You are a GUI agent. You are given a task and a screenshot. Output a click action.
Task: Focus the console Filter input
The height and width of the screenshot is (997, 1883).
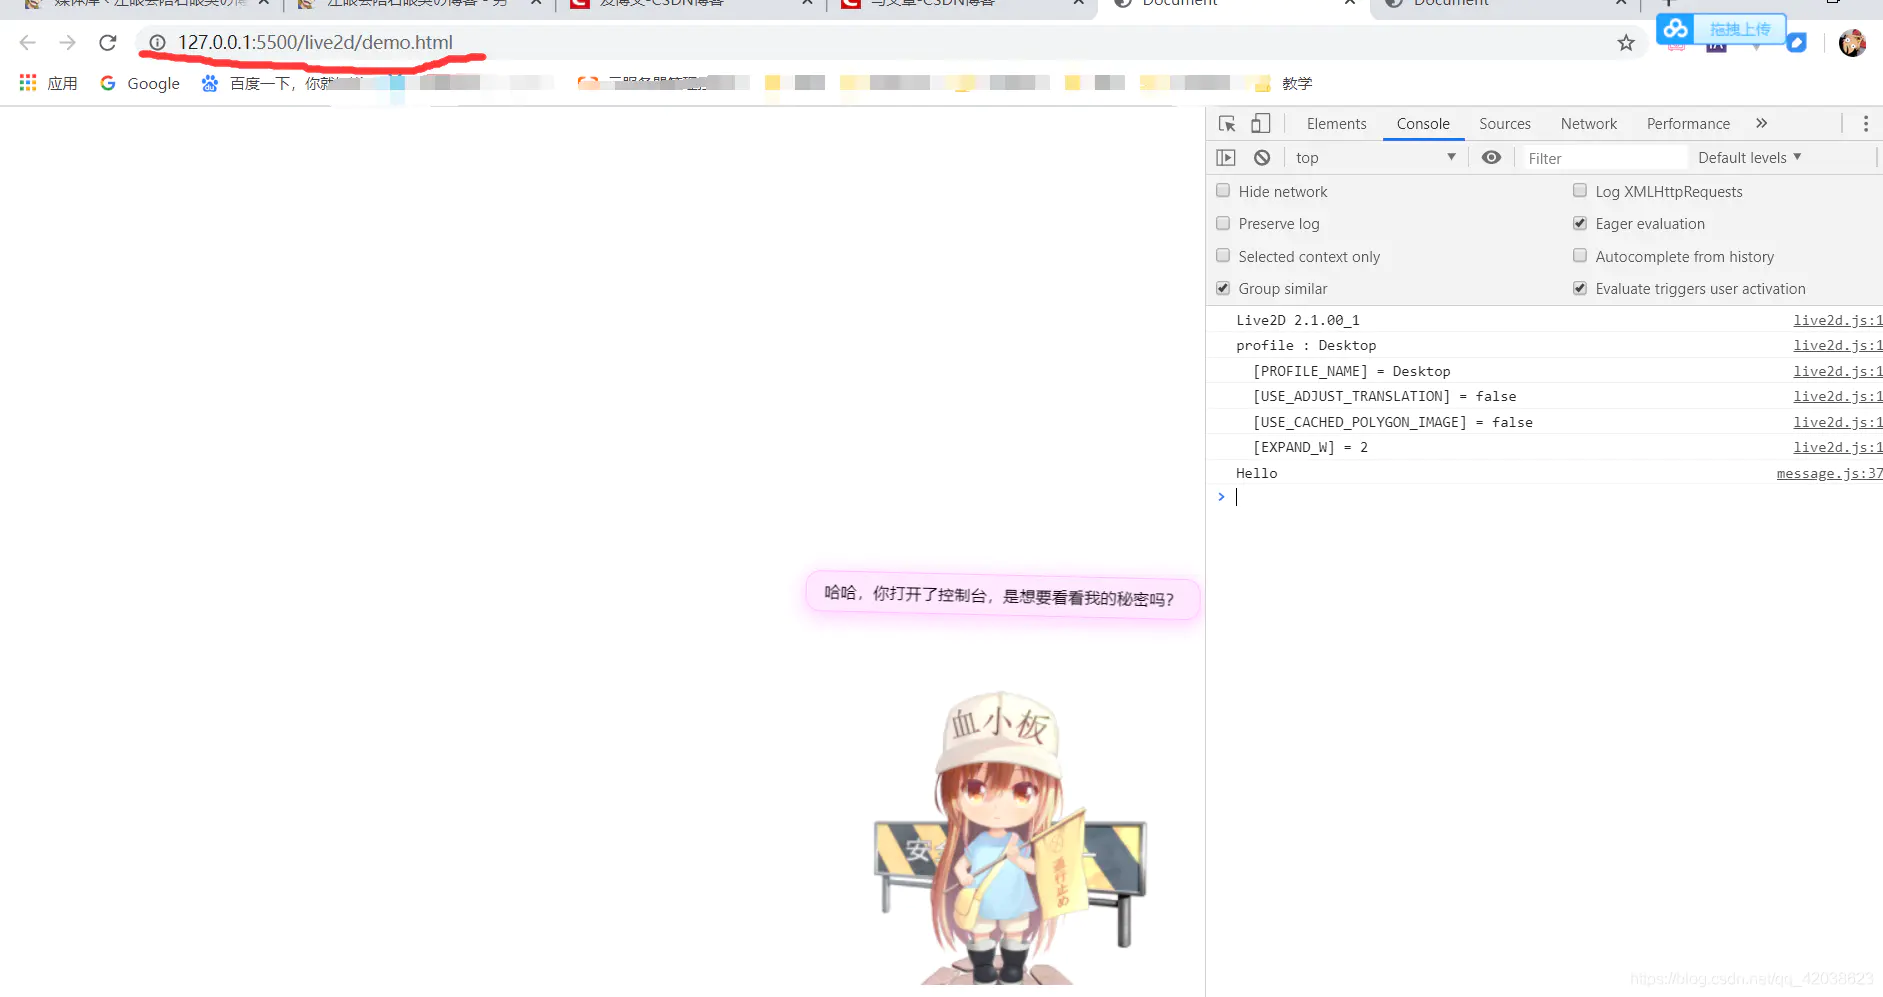[1604, 158]
